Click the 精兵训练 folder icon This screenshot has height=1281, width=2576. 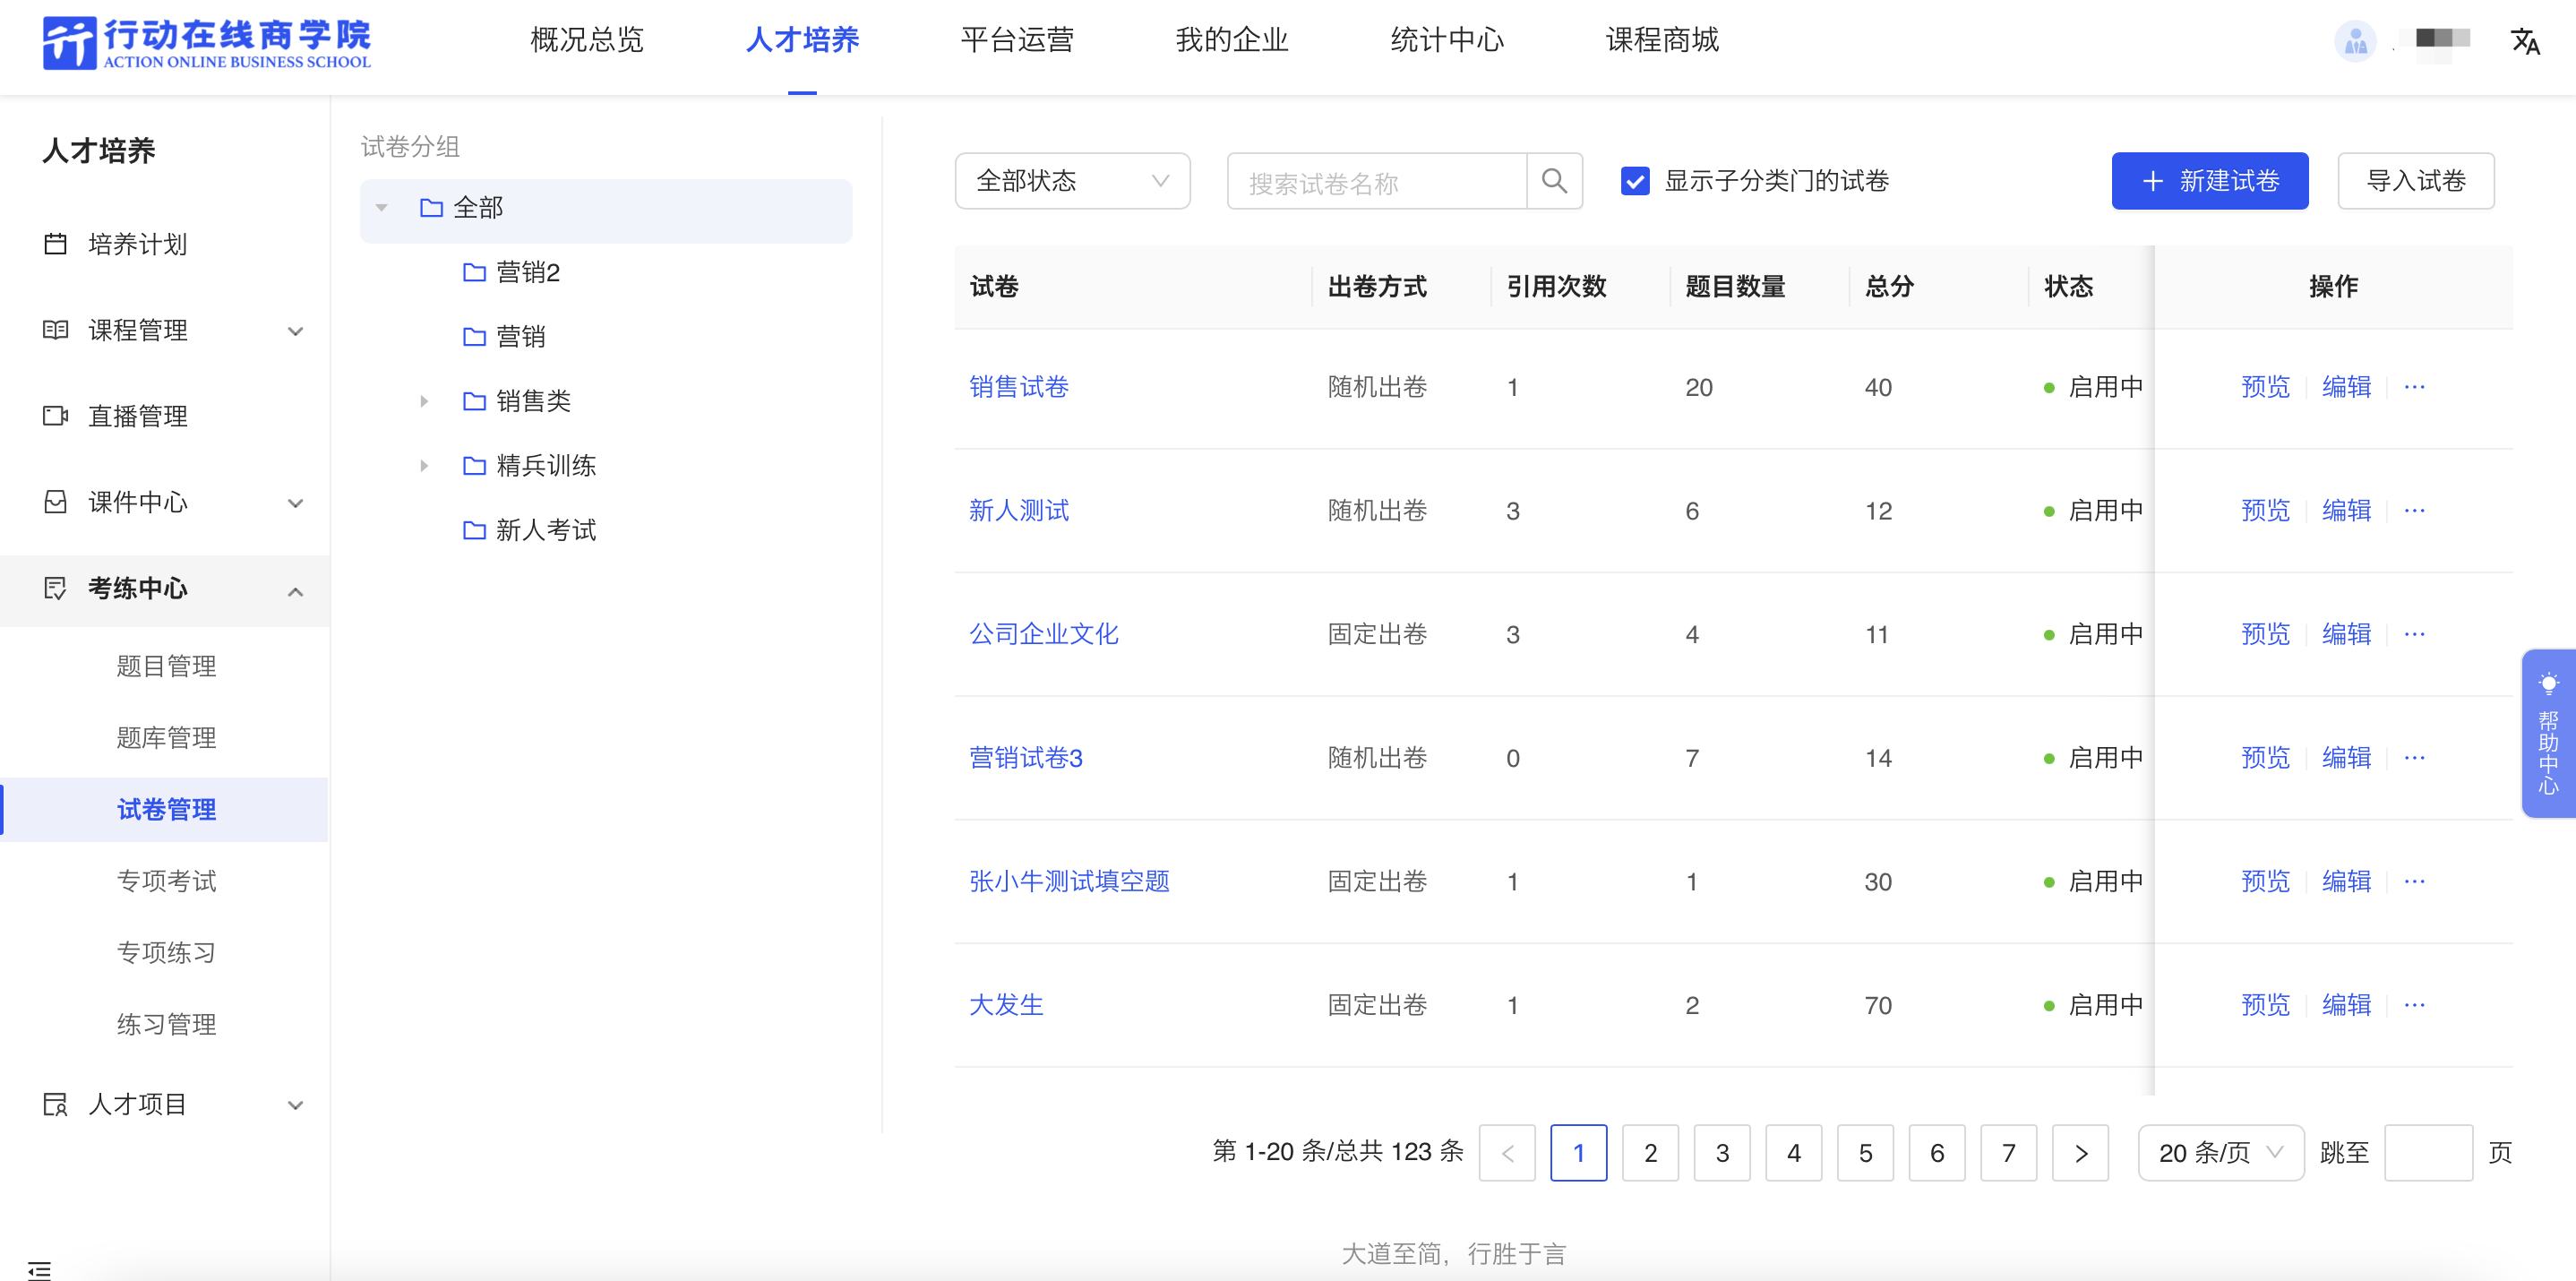pyautogui.click(x=475, y=465)
